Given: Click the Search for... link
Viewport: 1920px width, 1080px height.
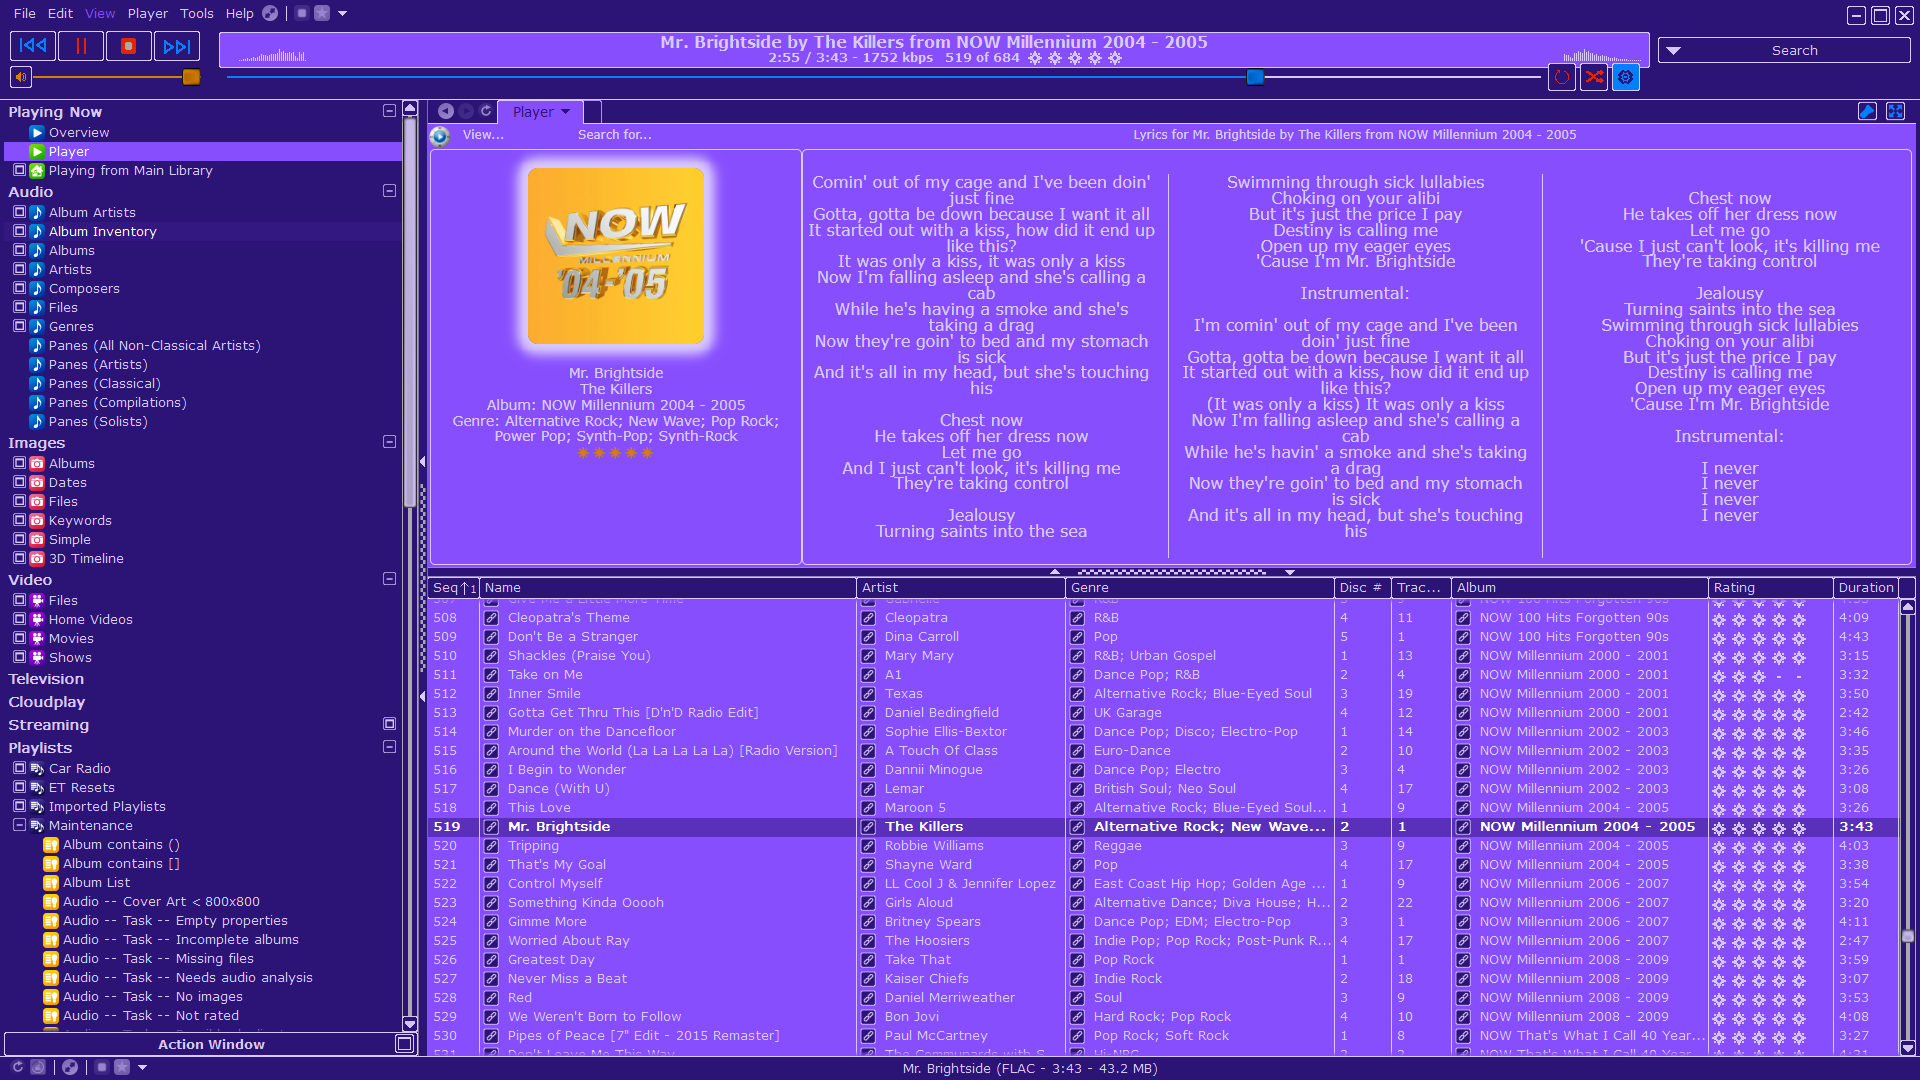Looking at the screenshot, I should (614, 134).
